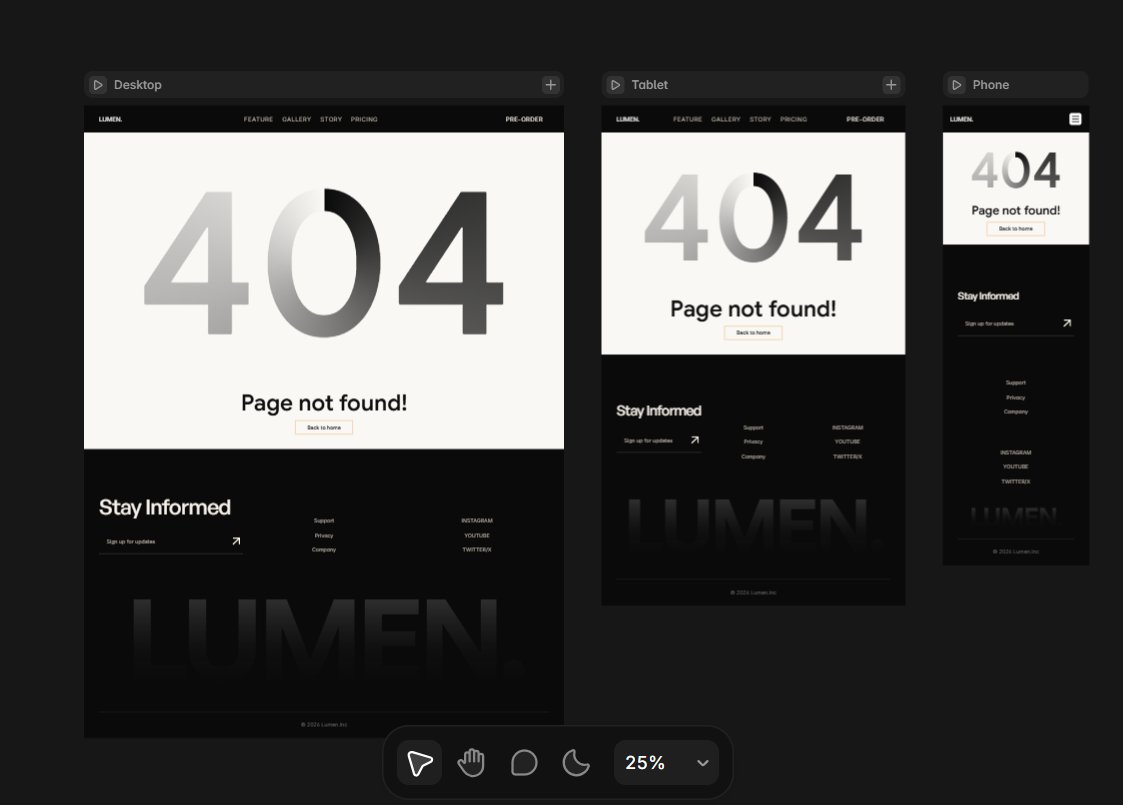Click Company link in Desktop footer
Image resolution: width=1123 pixels, height=805 pixels.
[324, 549]
